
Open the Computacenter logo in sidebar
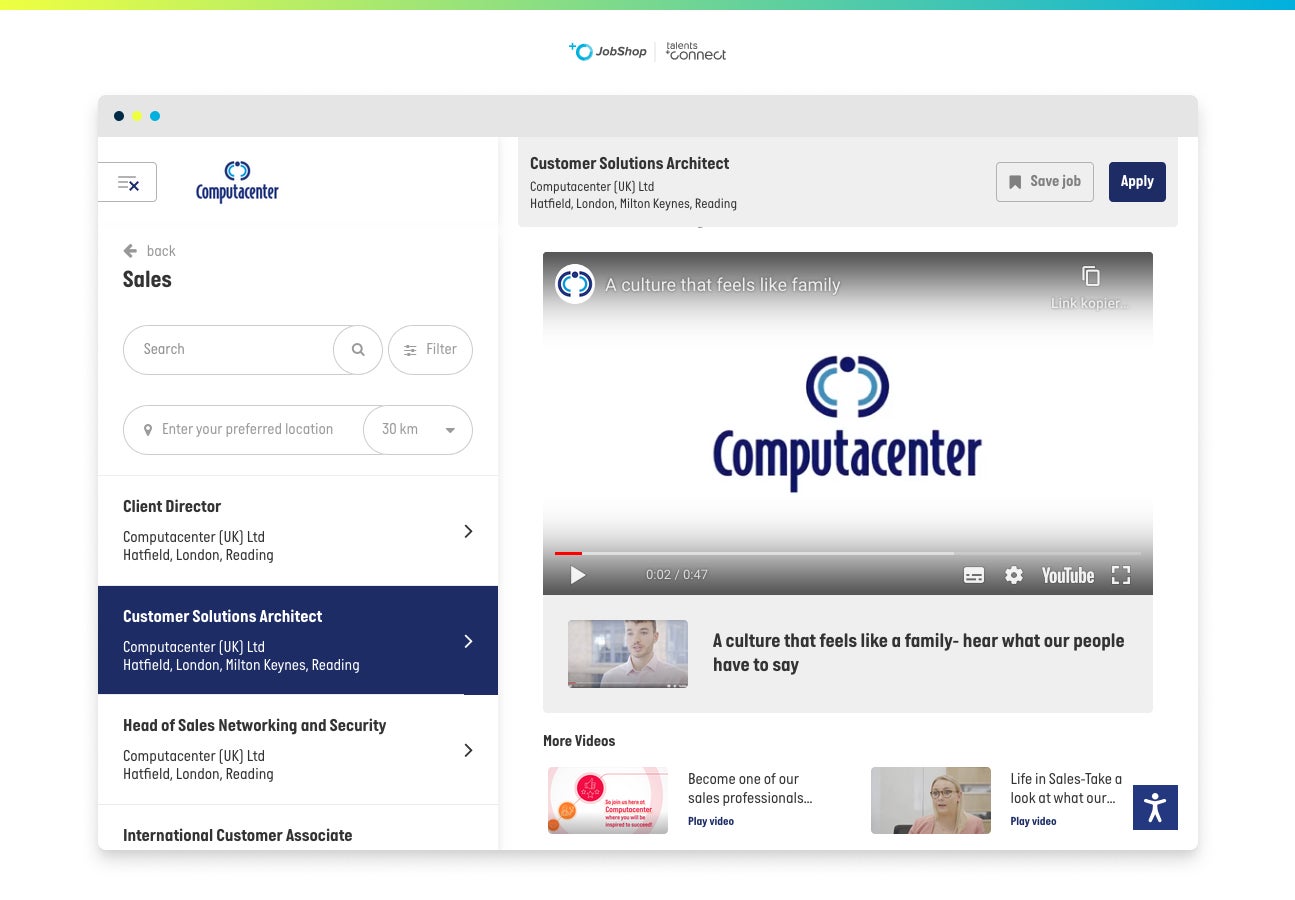237,182
